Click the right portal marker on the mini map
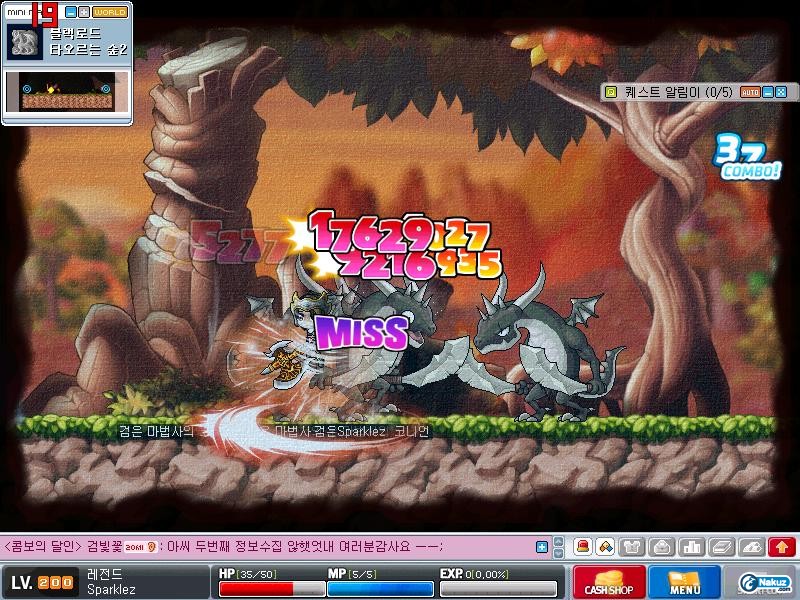Image resolution: width=800 pixels, height=600 pixels. pos(106,89)
